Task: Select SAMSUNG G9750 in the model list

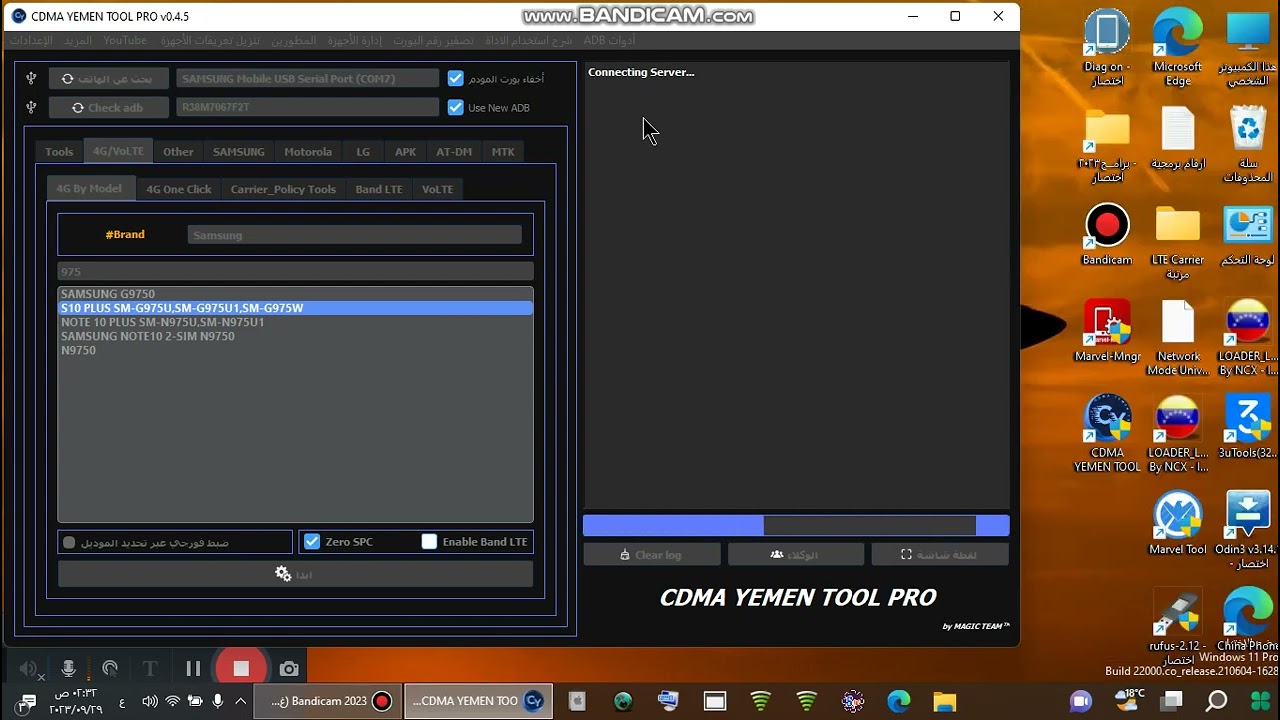Action: 295,294
